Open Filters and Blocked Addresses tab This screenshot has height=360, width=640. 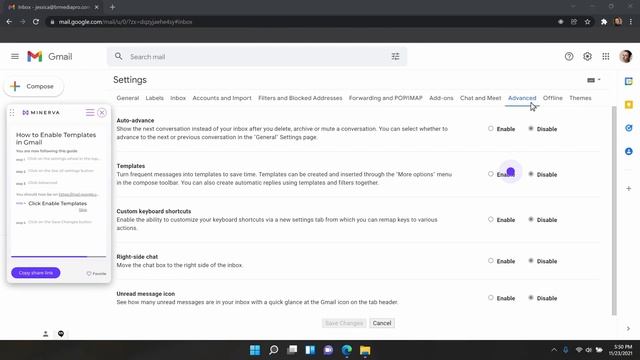point(300,98)
